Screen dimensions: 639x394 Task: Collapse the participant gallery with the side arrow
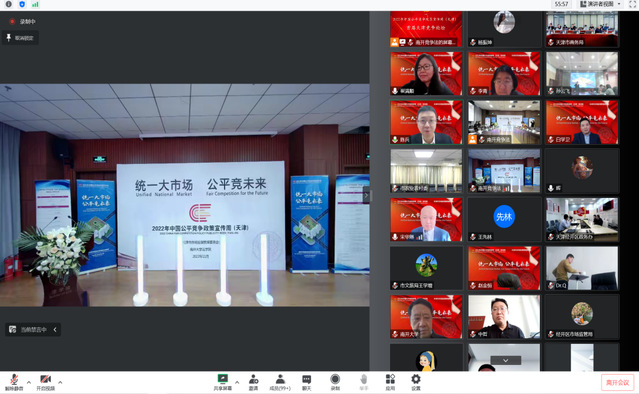pyautogui.click(x=366, y=196)
